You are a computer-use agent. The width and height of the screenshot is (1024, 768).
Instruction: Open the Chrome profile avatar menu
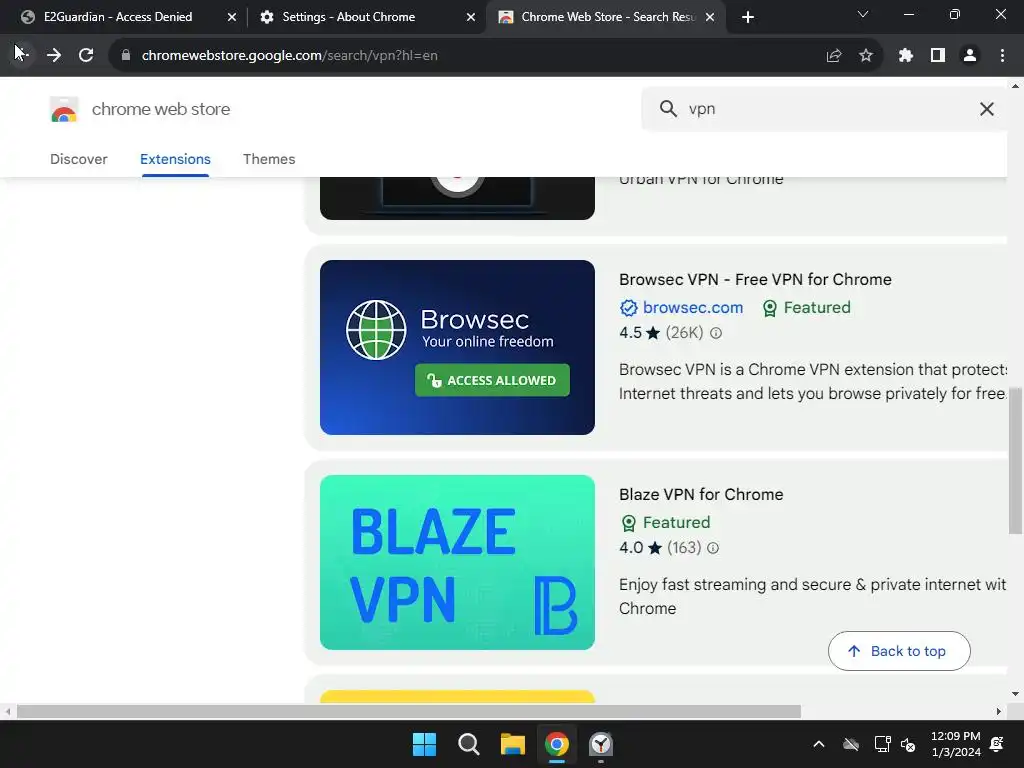[970, 56]
